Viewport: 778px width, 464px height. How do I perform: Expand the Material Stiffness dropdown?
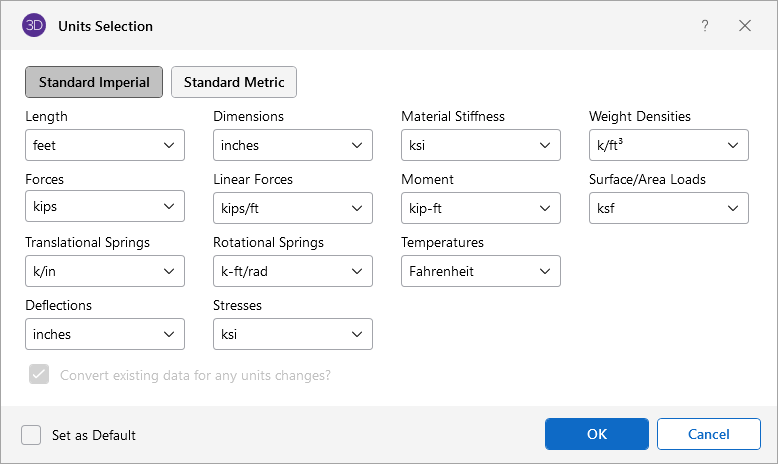point(481,145)
